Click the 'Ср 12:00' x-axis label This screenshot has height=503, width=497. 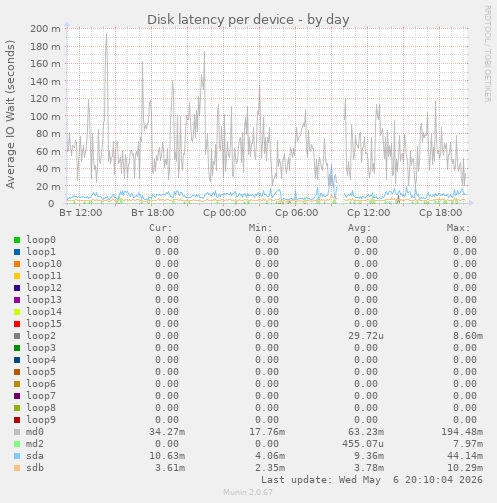point(369,213)
